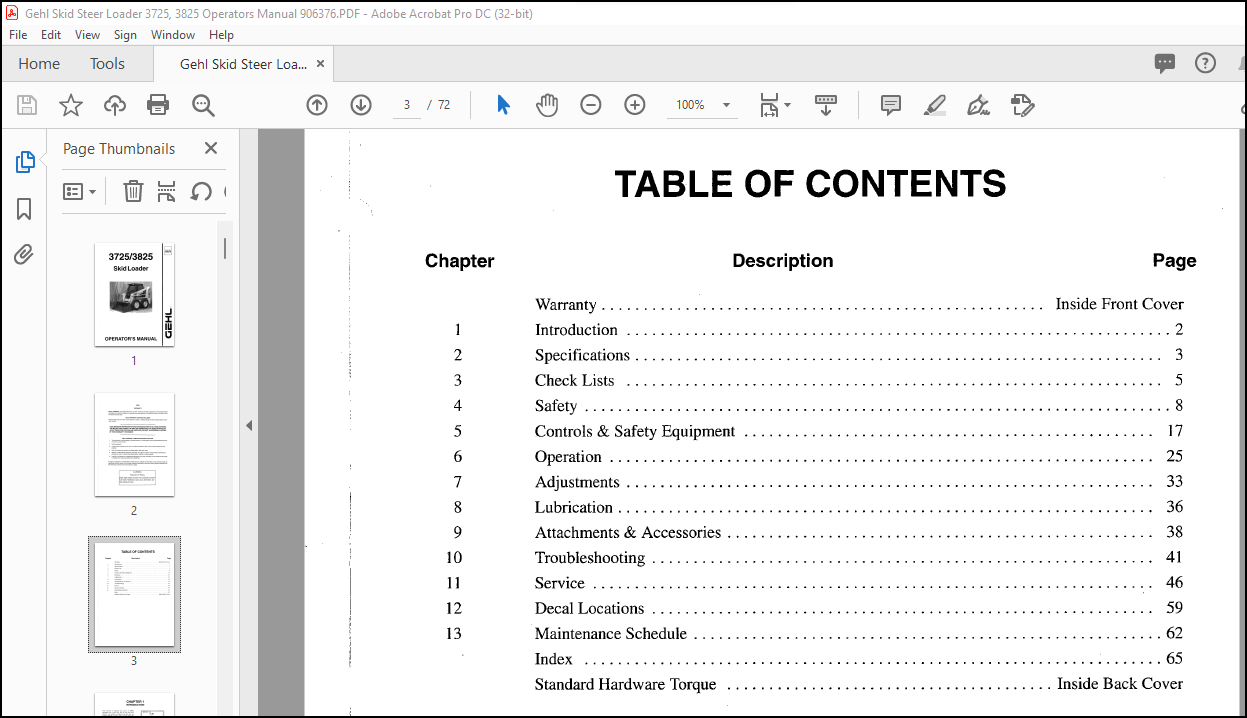
Task: Open help question mark icon
Action: pyautogui.click(x=1206, y=64)
